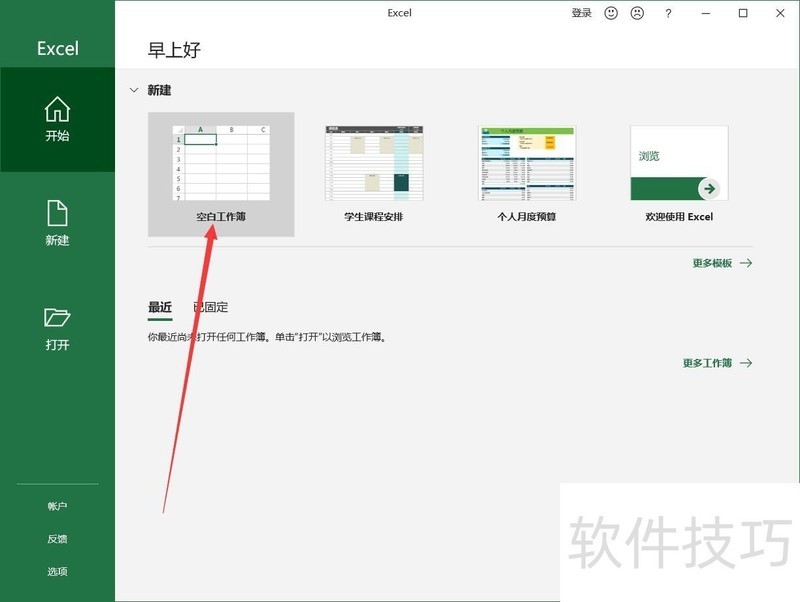The width and height of the screenshot is (800, 602).
Task: Click arrow next to 更多工作簿
Action: [746, 363]
